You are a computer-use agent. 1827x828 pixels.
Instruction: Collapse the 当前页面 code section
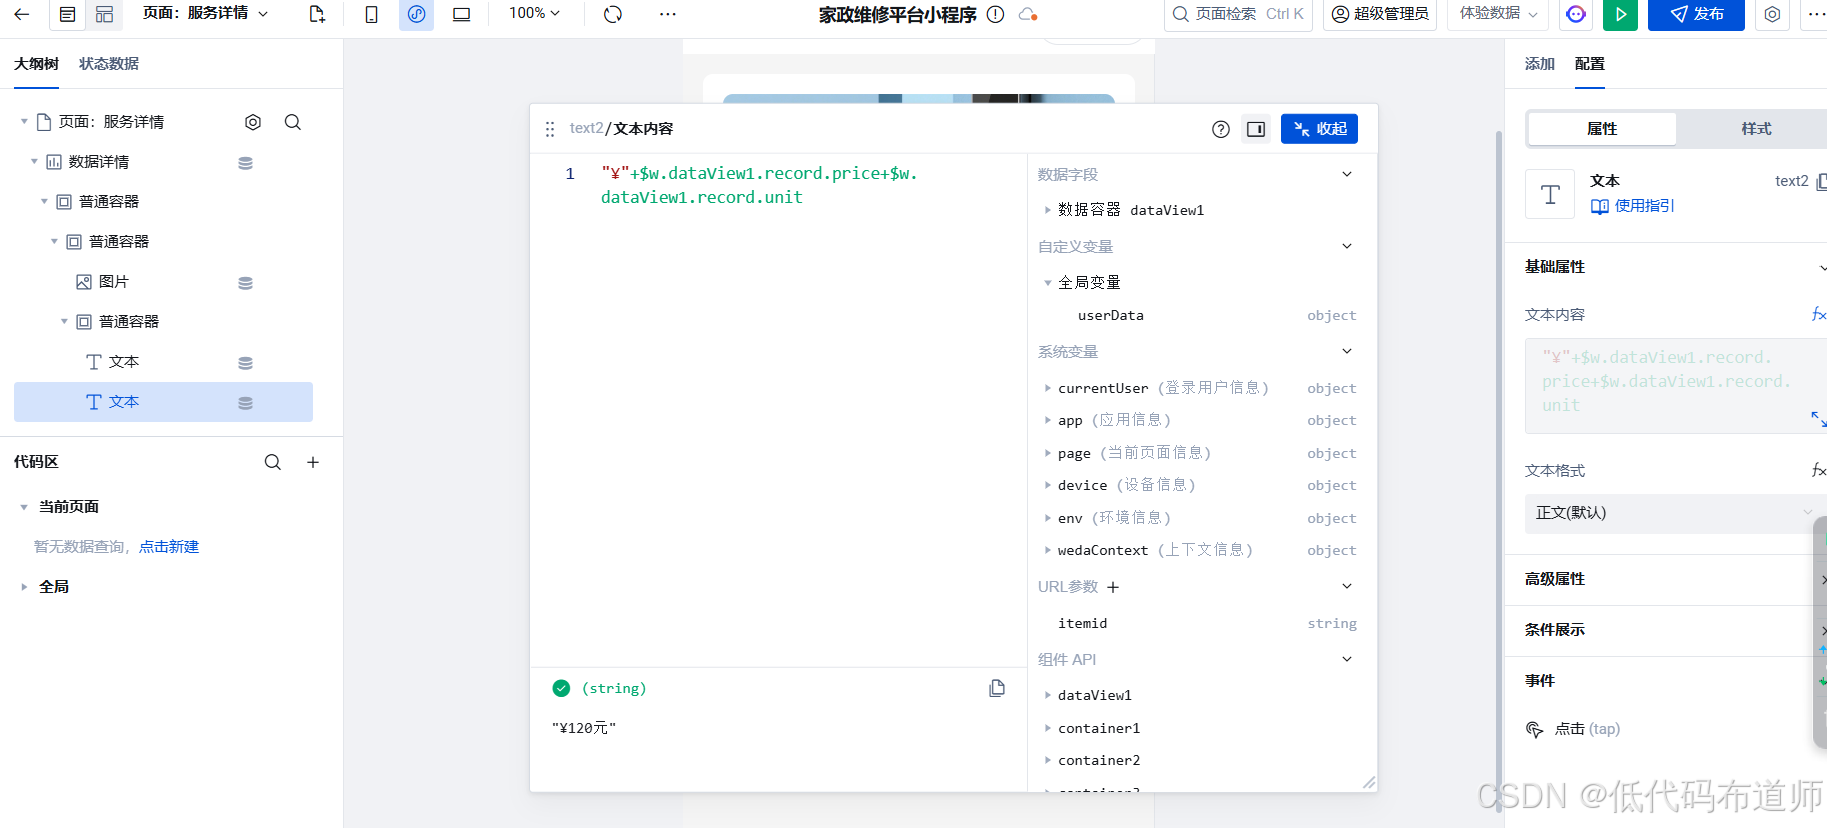click(x=24, y=507)
